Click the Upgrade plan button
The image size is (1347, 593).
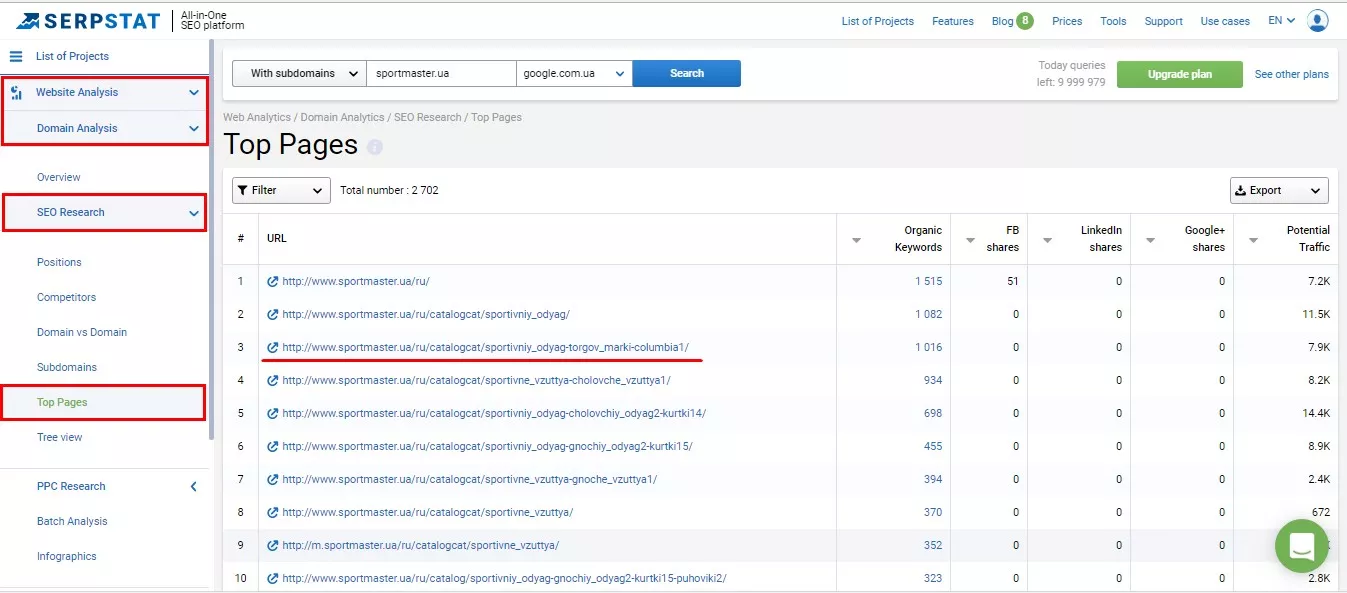click(1180, 74)
